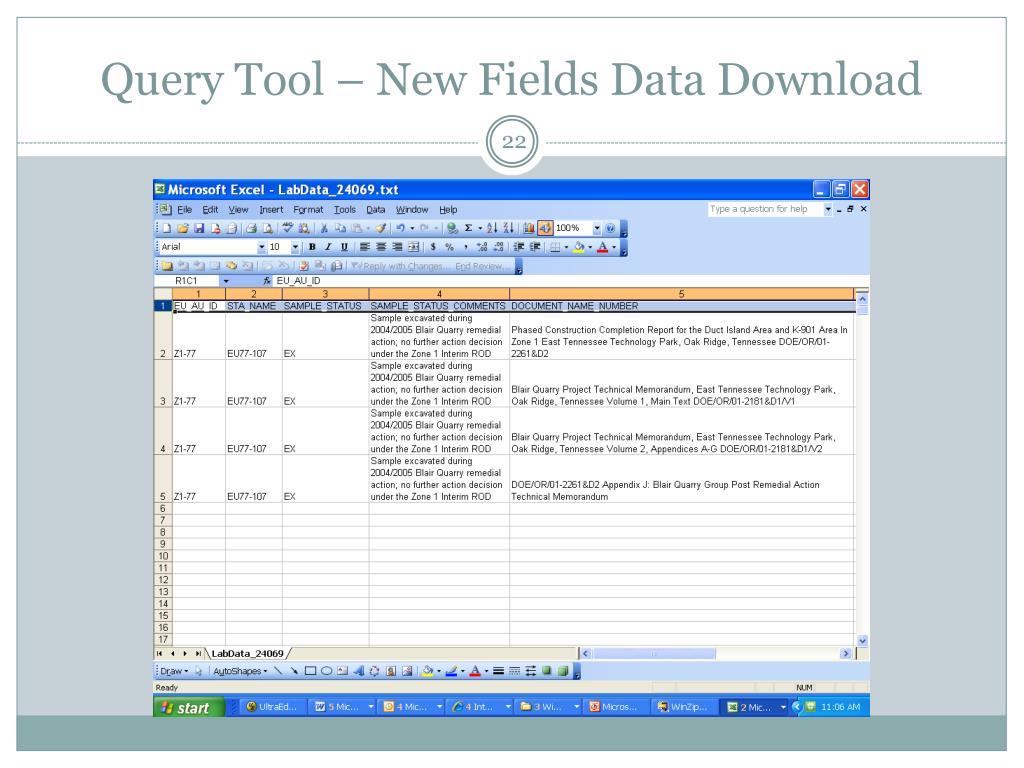Click the Type a question for help box
Screen dimensions: 1024x768
pyautogui.click(x=764, y=209)
